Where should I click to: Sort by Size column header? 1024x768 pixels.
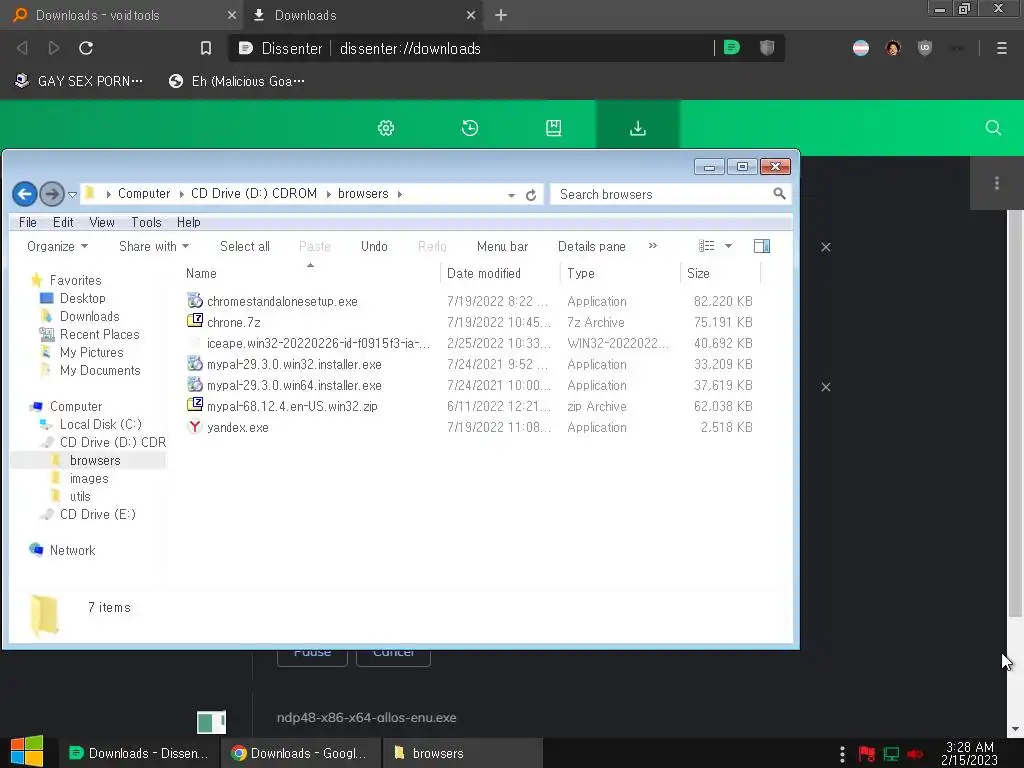tap(720, 273)
